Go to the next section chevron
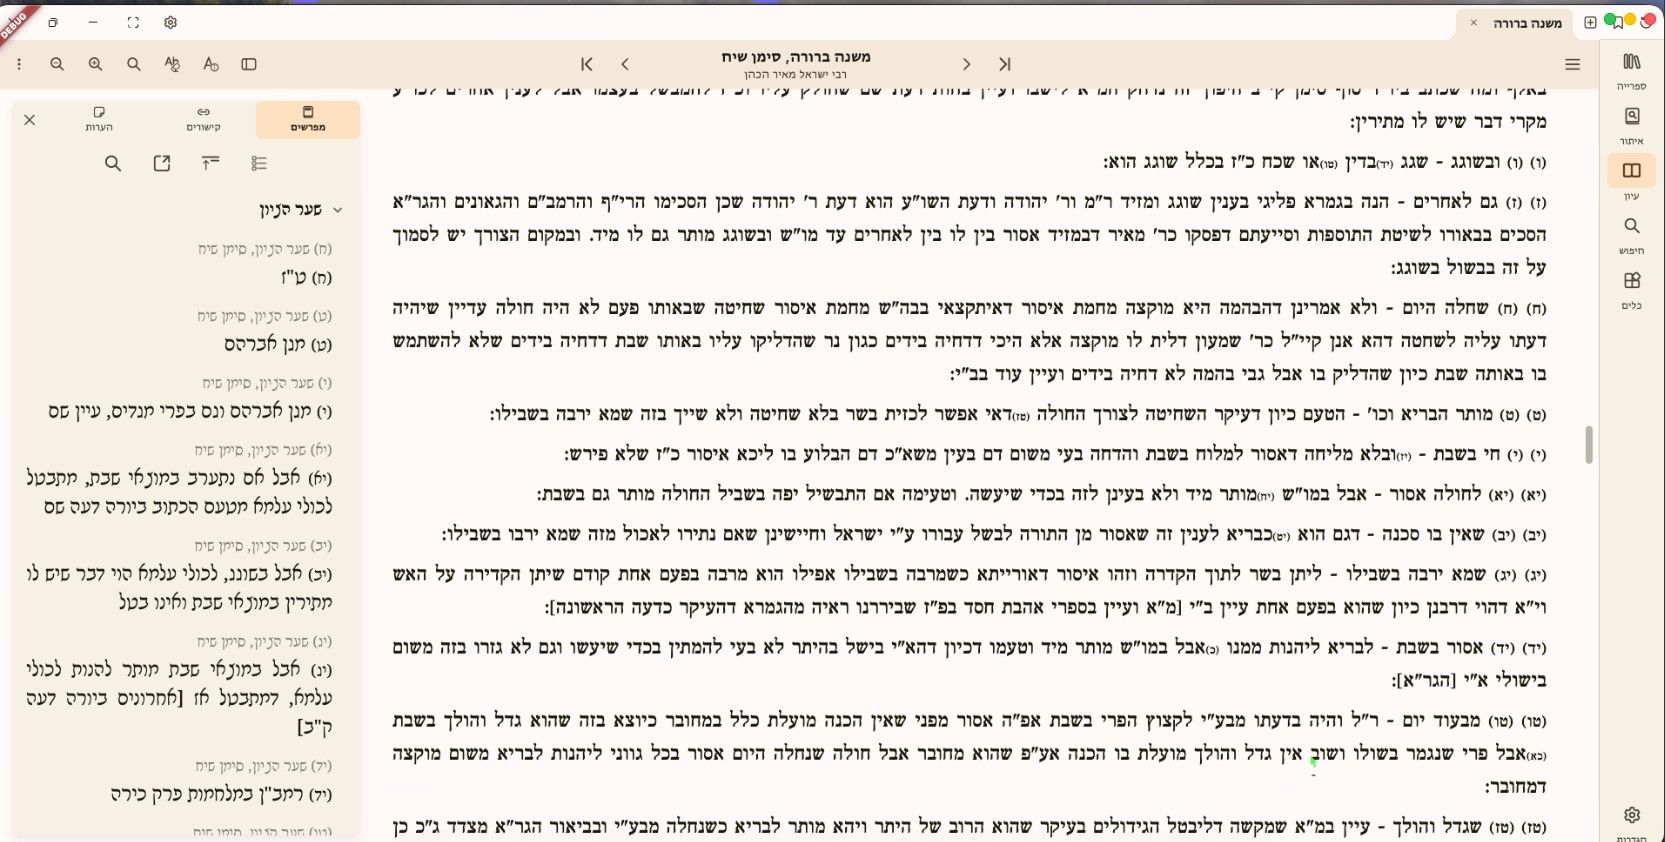This screenshot has height=842, width=1665. [x=966, y=64]
